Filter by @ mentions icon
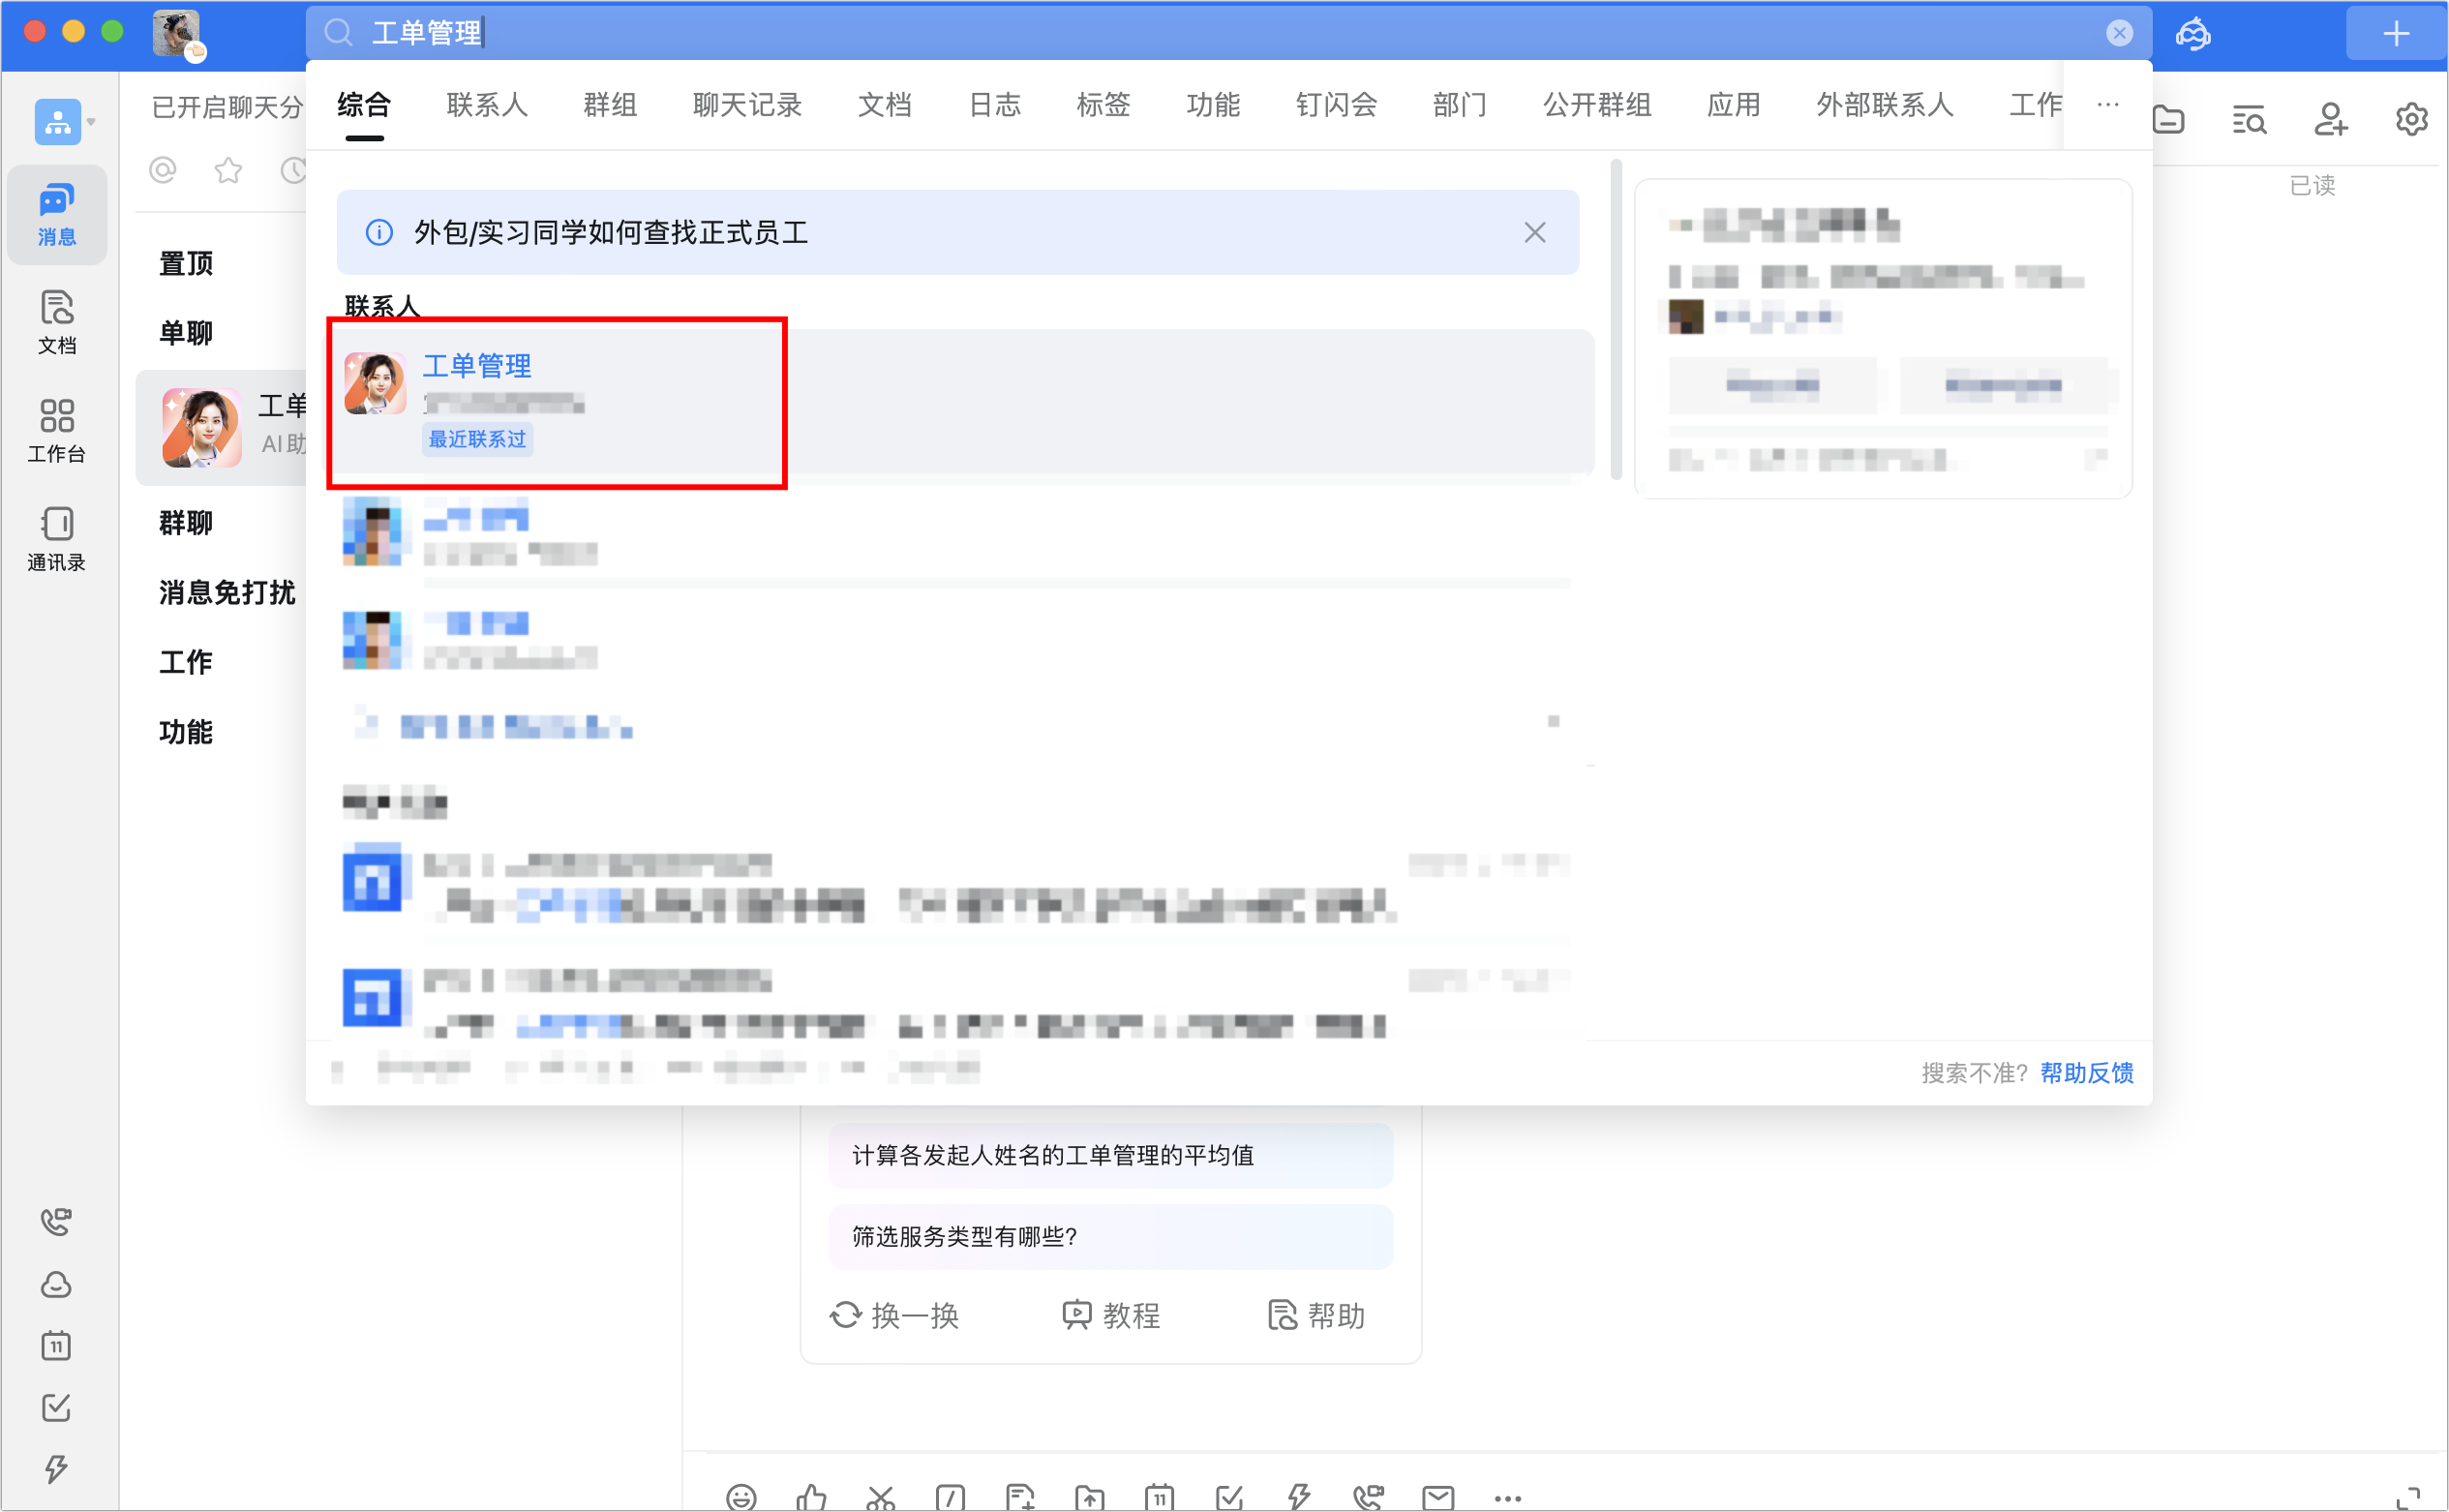Image resolution: width=2449 pixels, height=1512 pixels. pyautogui.click(x=163, y=171)
